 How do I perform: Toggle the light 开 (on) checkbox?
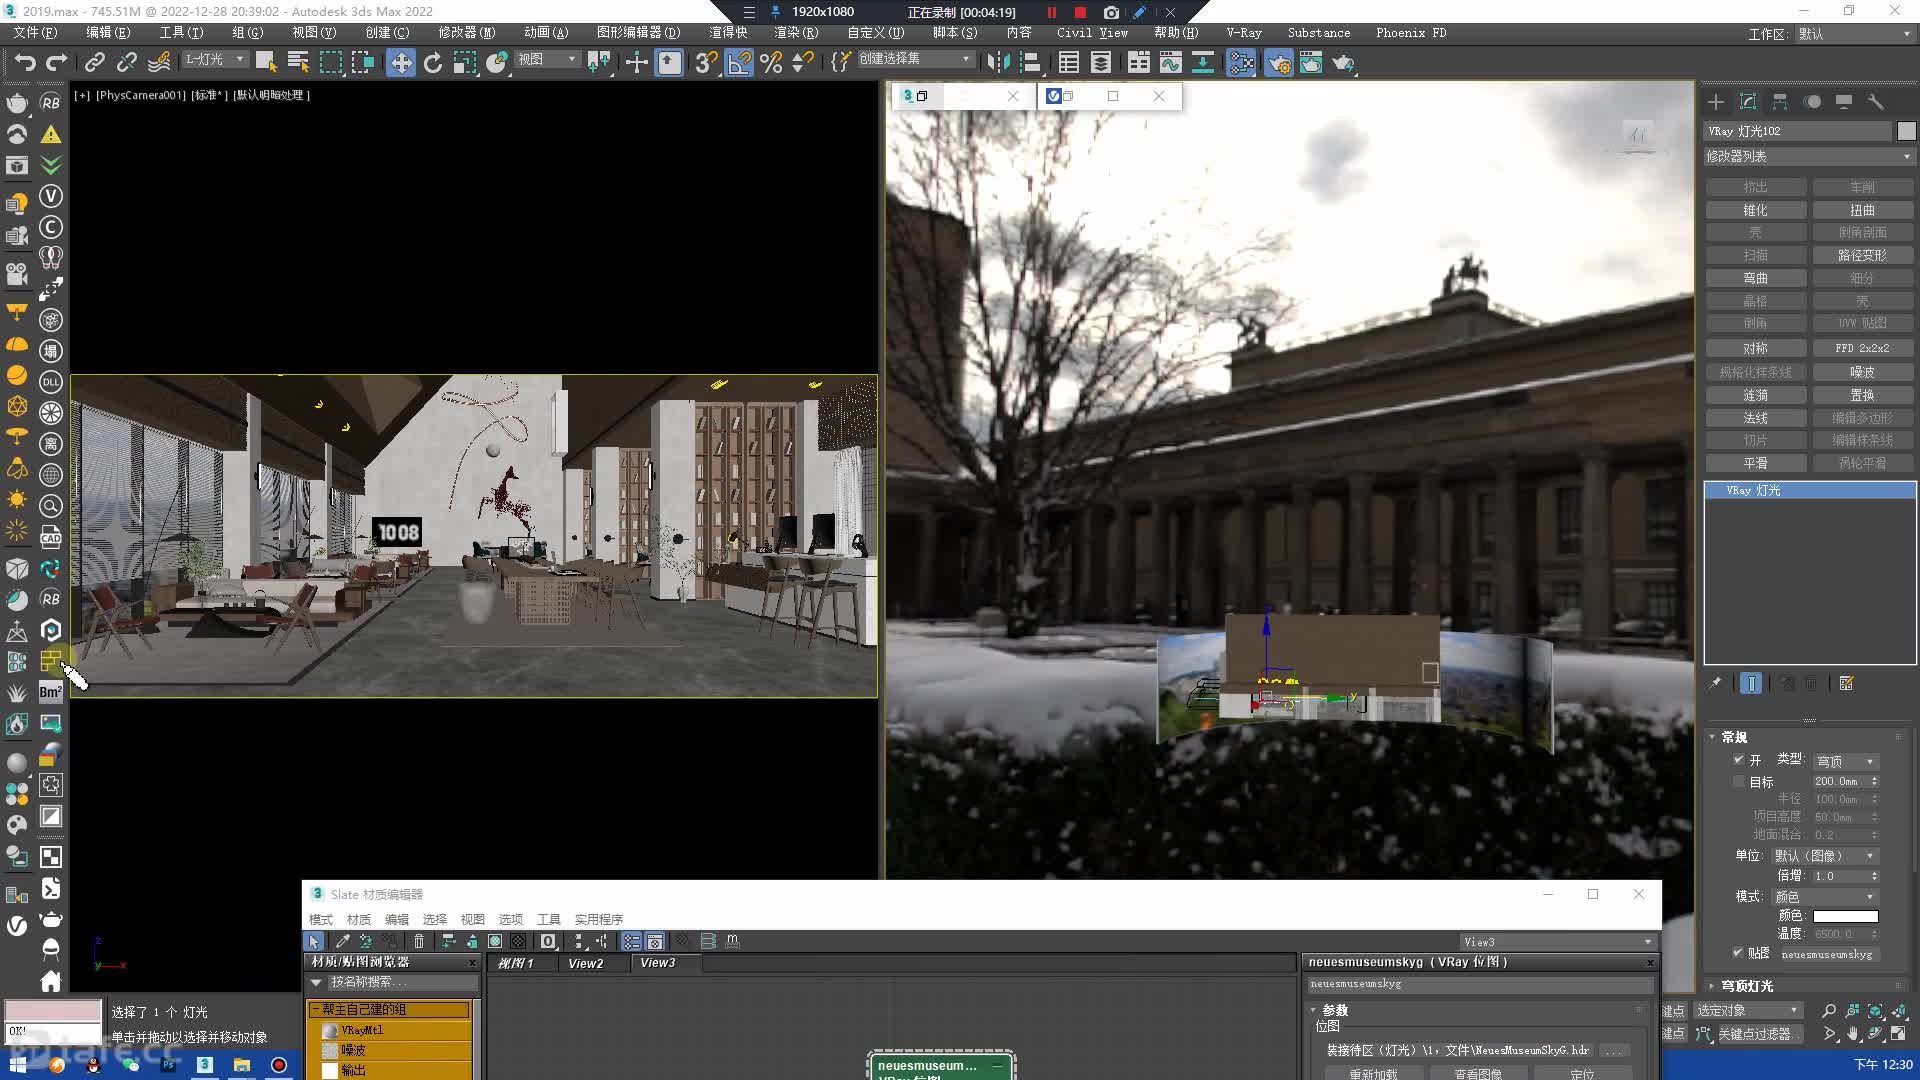pyautogui.click(x=1739, y=760)
